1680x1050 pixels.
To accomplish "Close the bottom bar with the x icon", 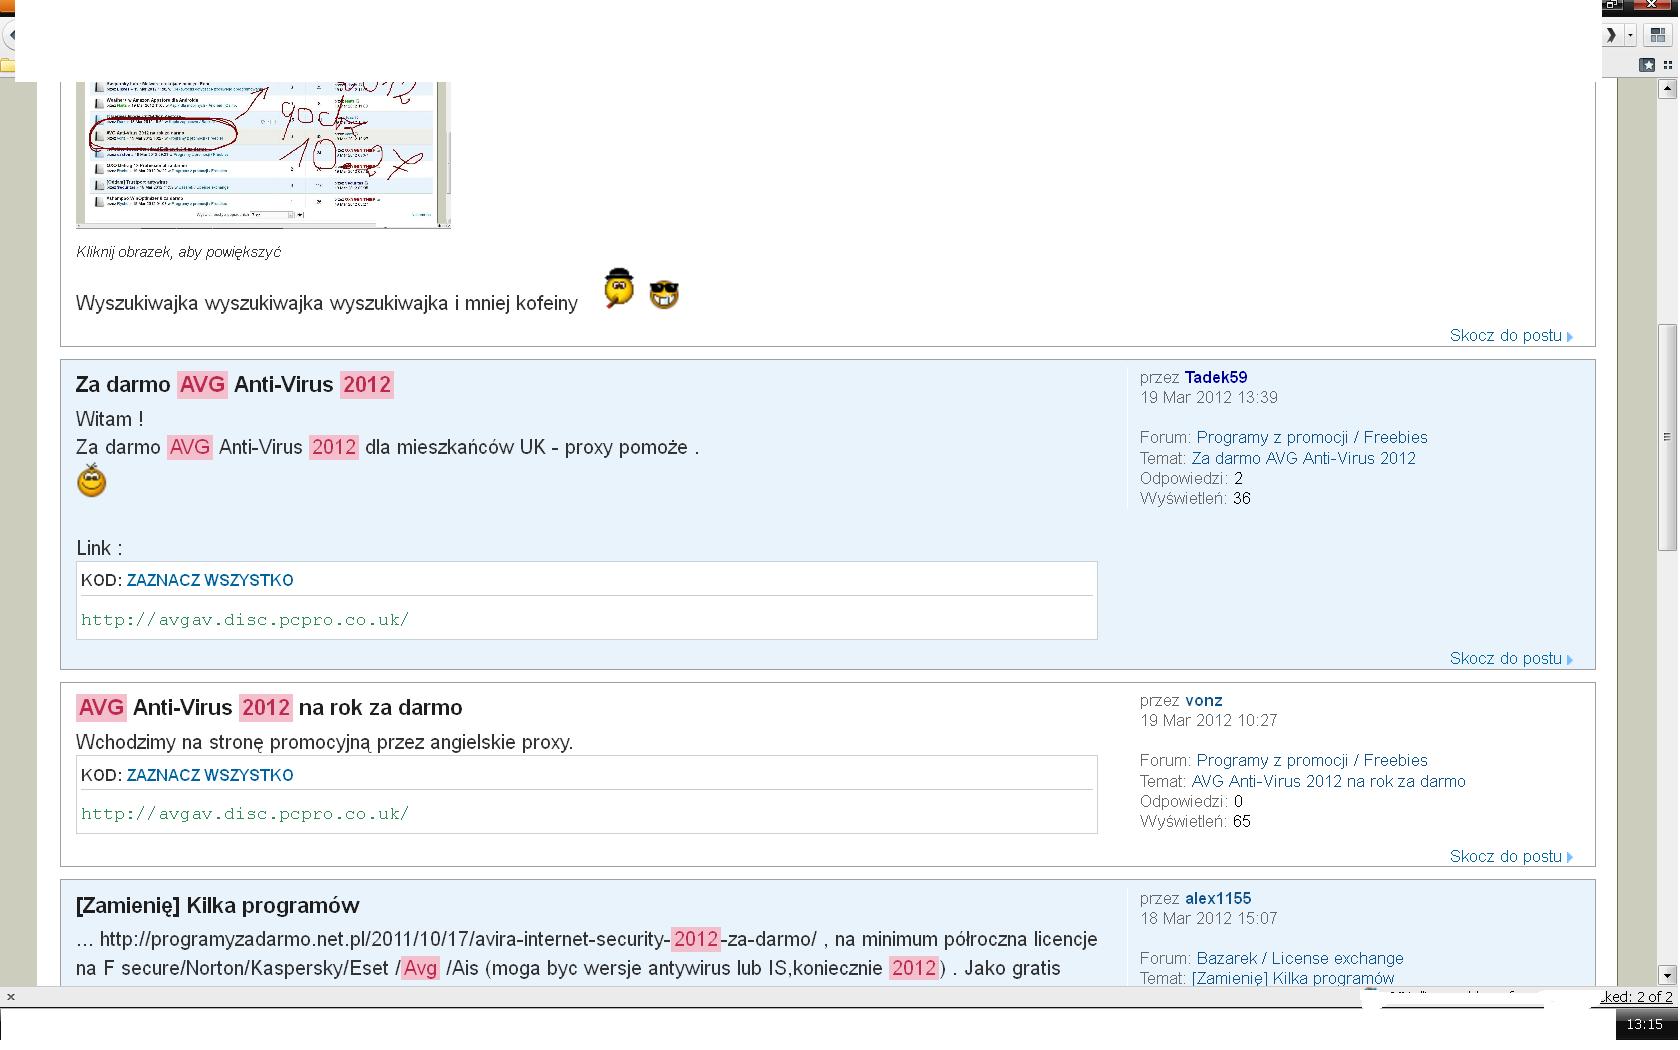I will coord(10,996).
